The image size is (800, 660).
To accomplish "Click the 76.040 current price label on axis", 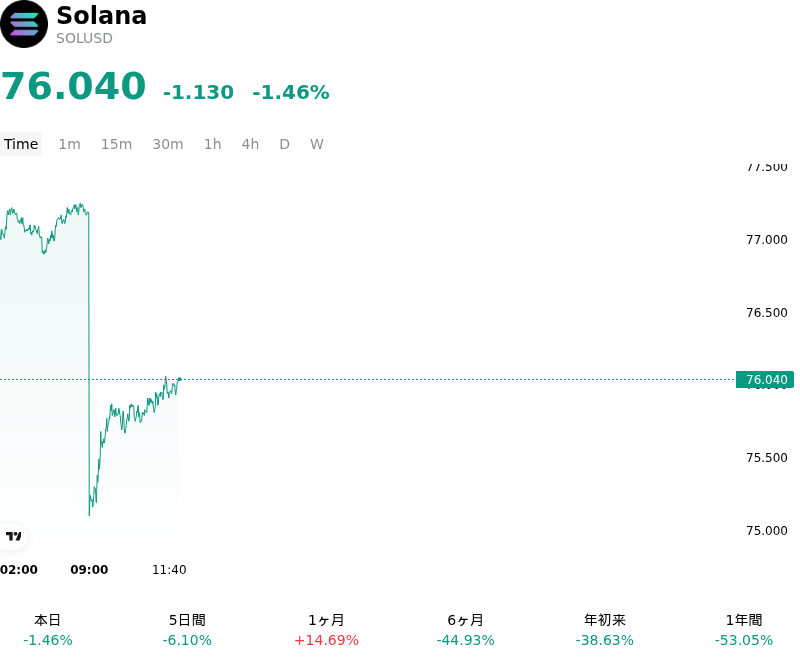I will (x=765, y=379).
